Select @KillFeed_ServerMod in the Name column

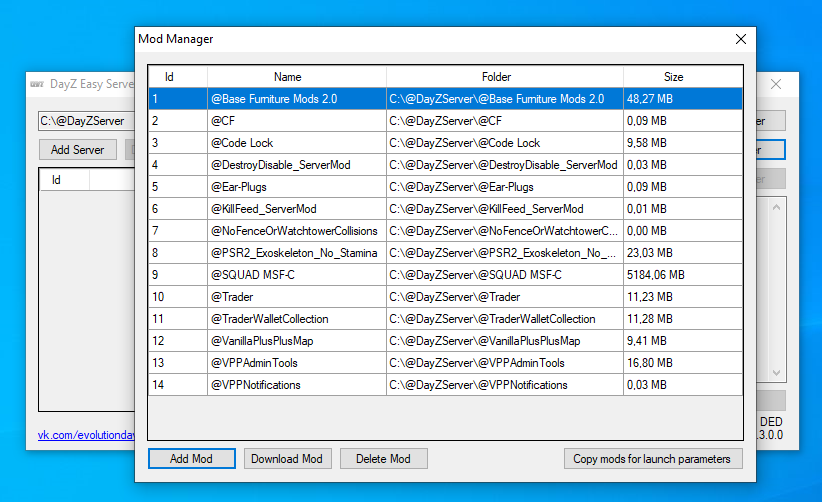click(x=297, y=209)
